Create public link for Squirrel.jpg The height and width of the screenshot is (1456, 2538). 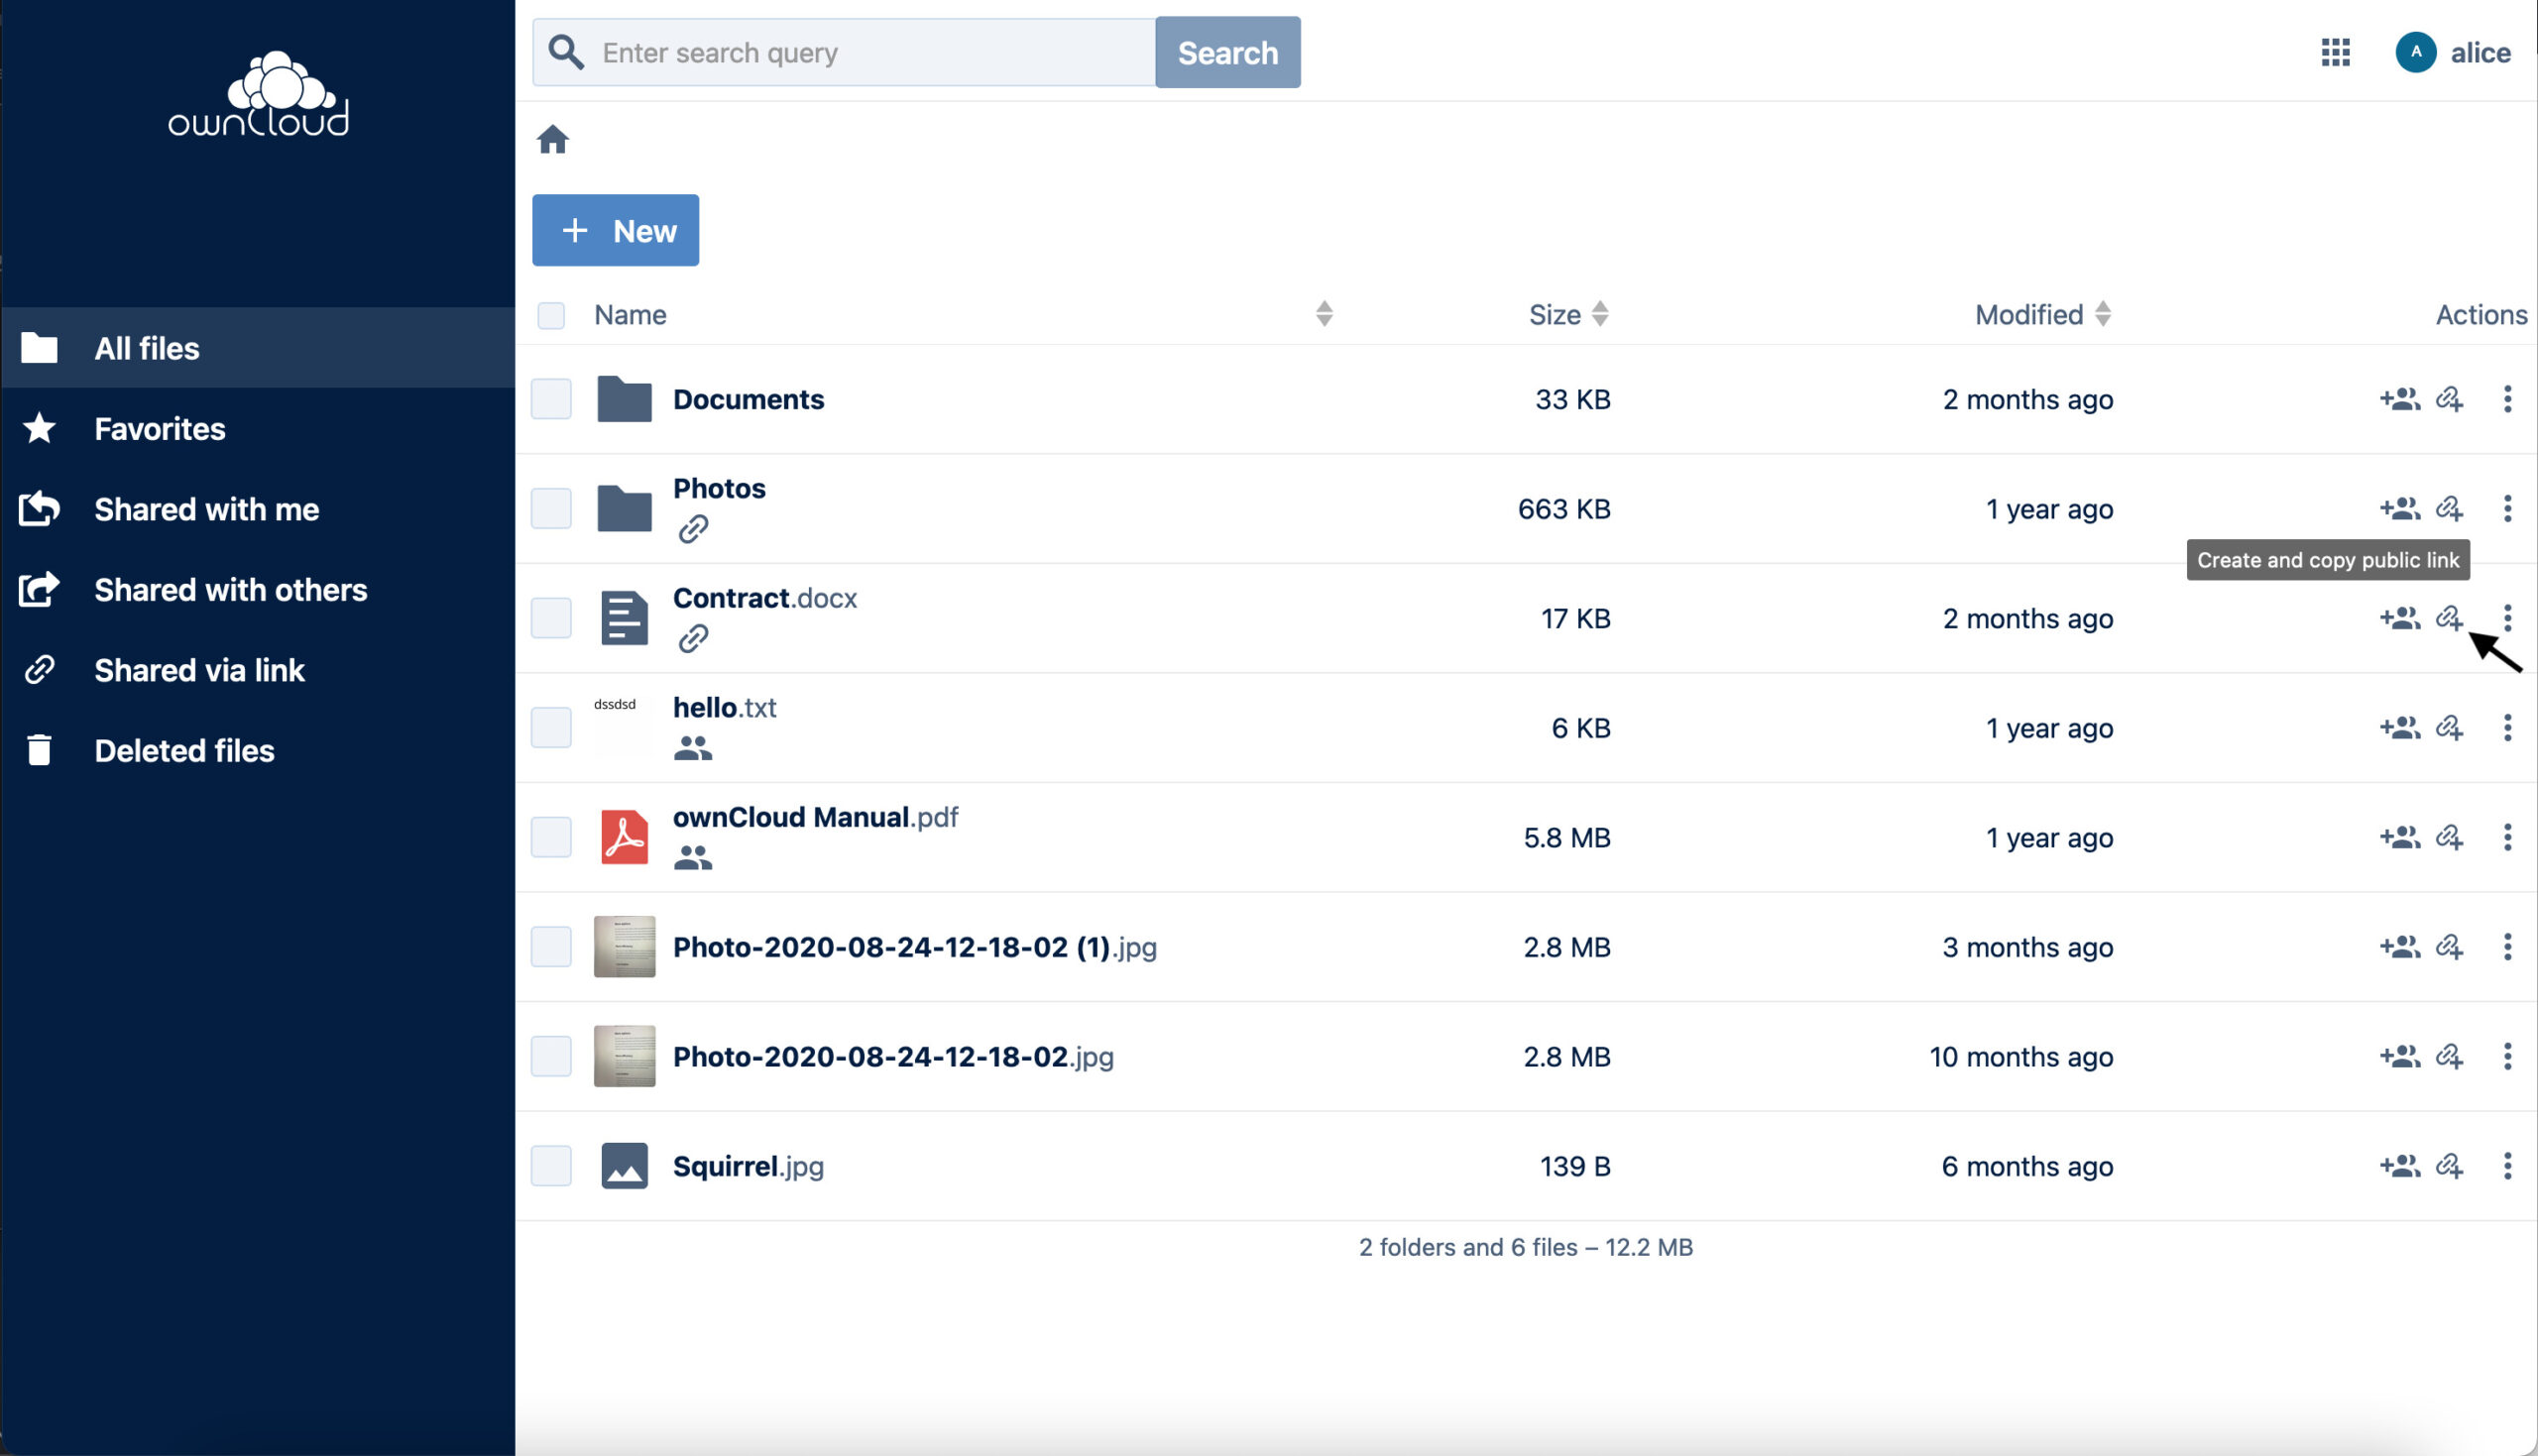pos(2449,1166)
